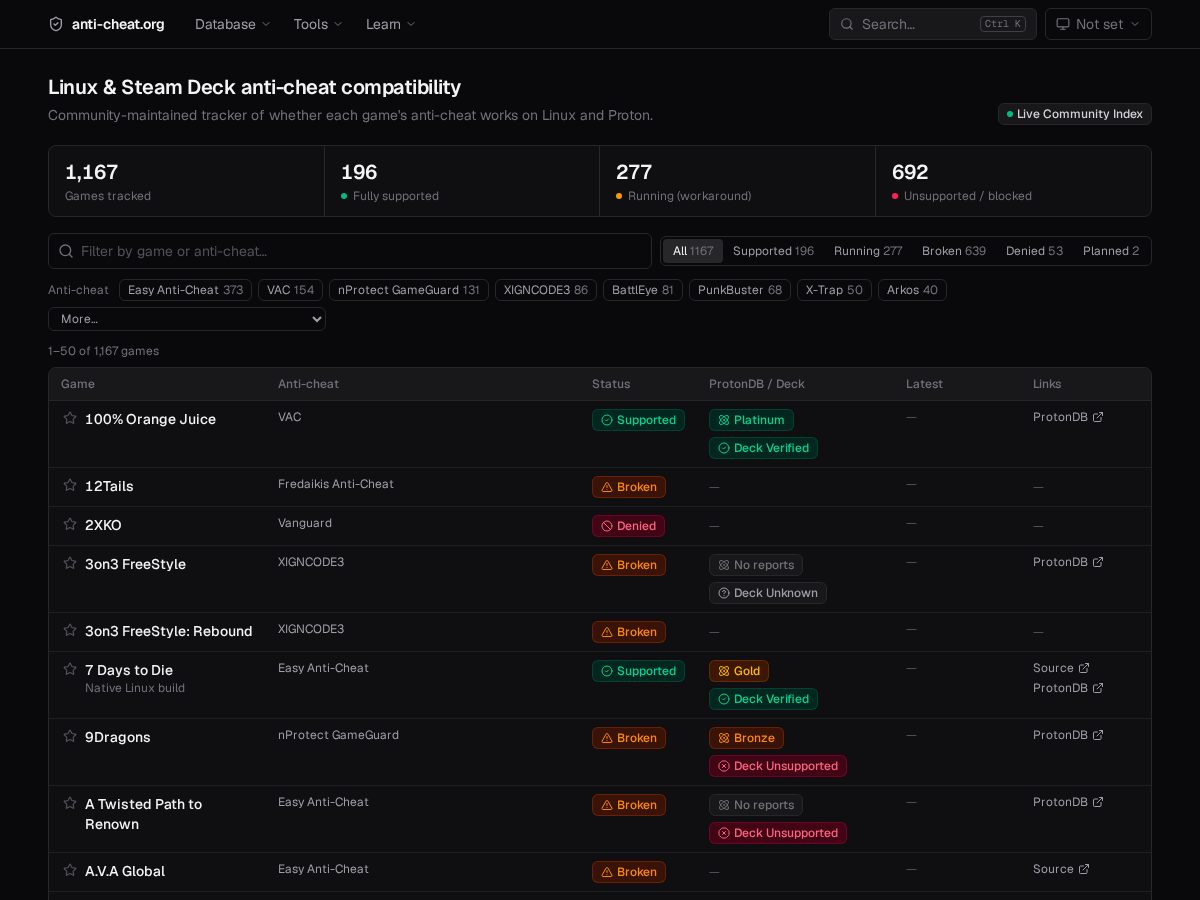Screen dimensions: 1200x900
Task: Star 3on3 FreeStyle: Rebound
Action: (x=70, y=630)
